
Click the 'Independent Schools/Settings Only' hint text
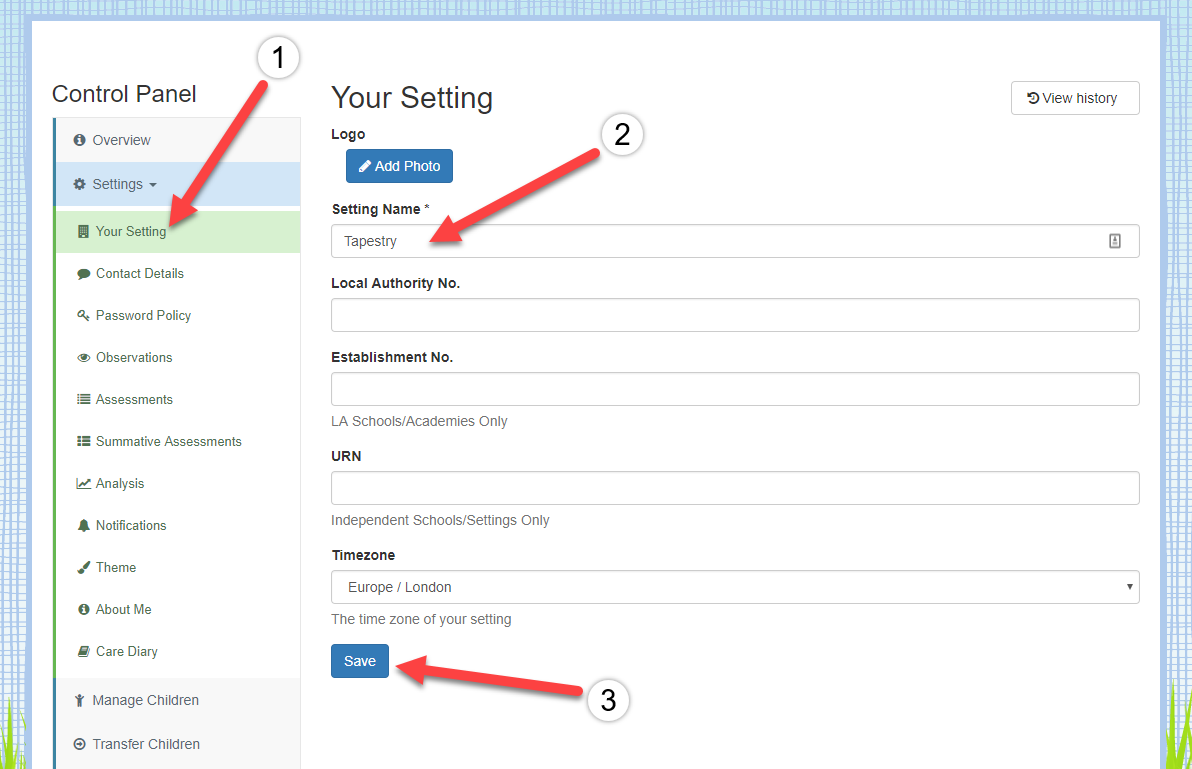point(440,521)
